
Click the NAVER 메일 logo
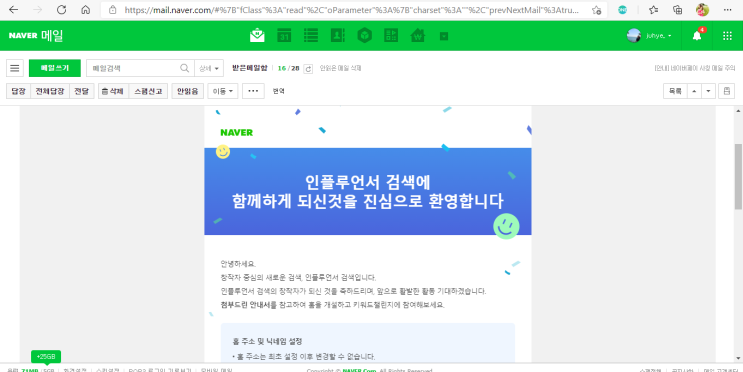click(x=36, y=36)
